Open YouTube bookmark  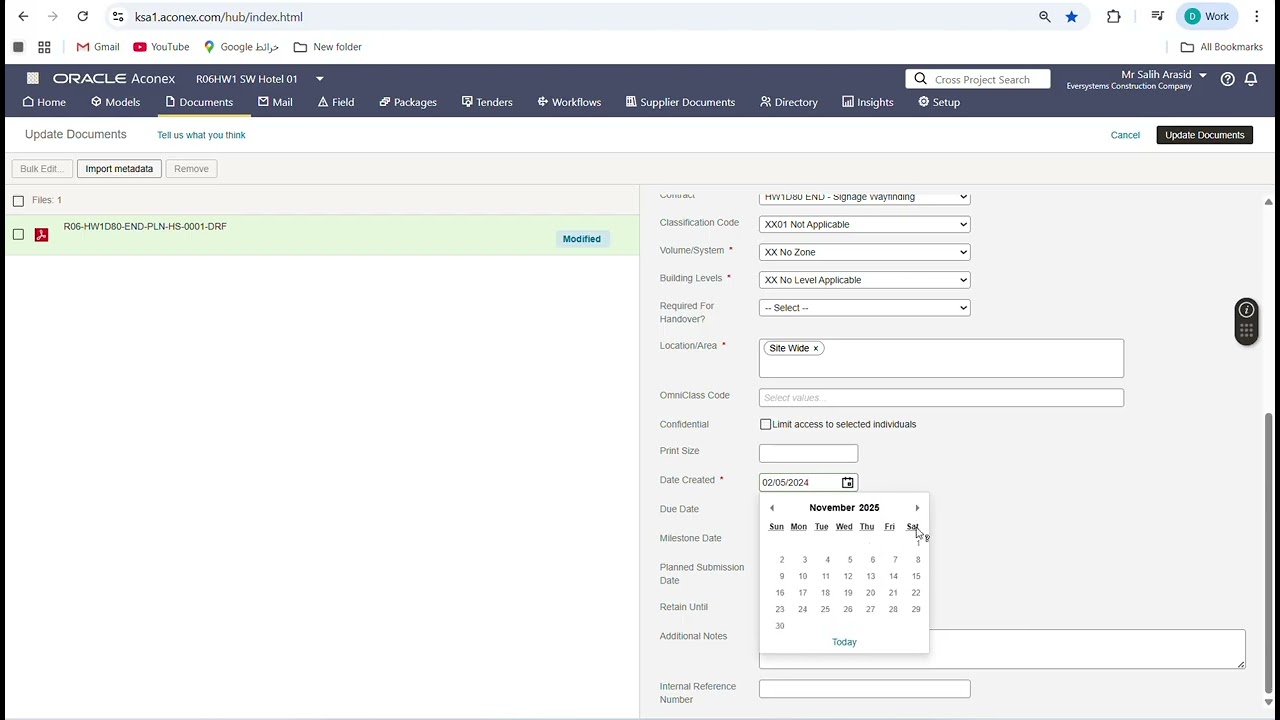coord(161,47)
